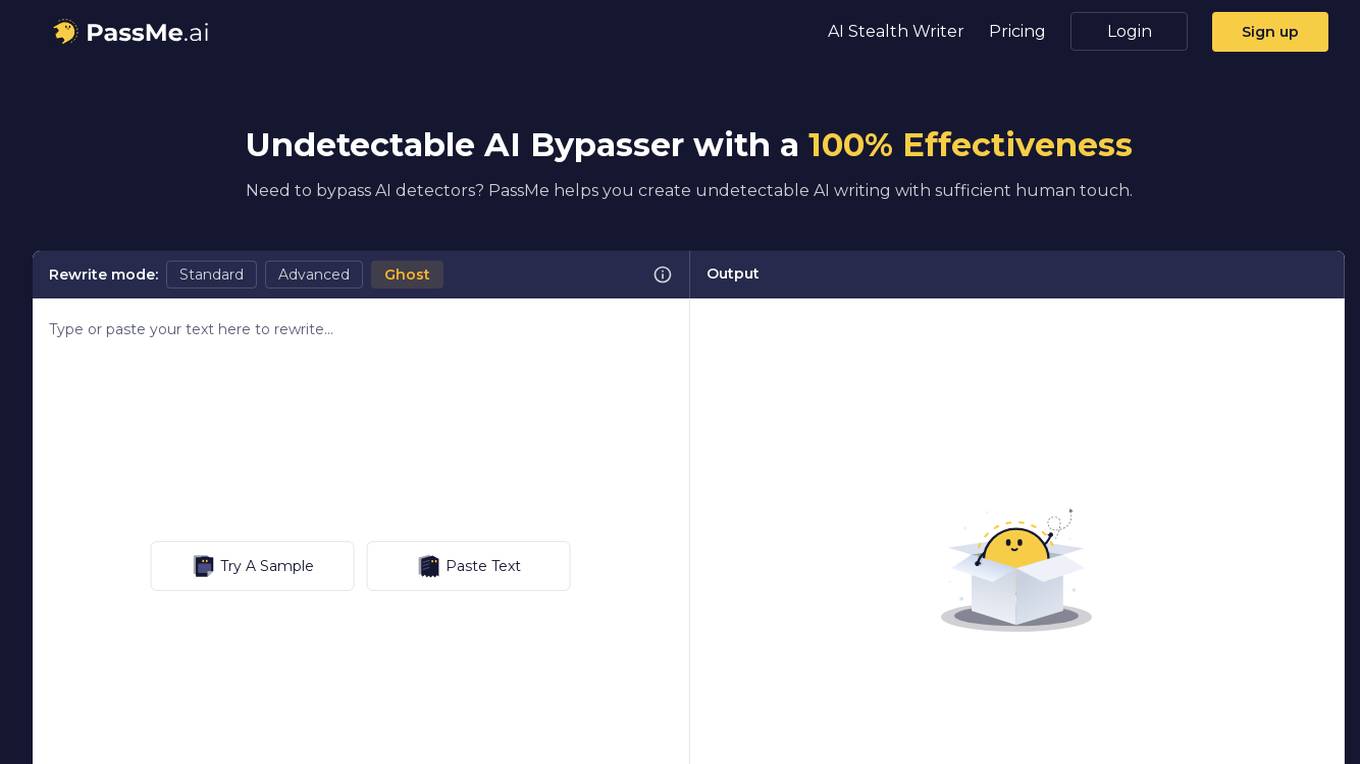Viewport: 1360px width, 764px height.
Task: Select the Advanced rewrite mode
Action: [x=314, y=275]
